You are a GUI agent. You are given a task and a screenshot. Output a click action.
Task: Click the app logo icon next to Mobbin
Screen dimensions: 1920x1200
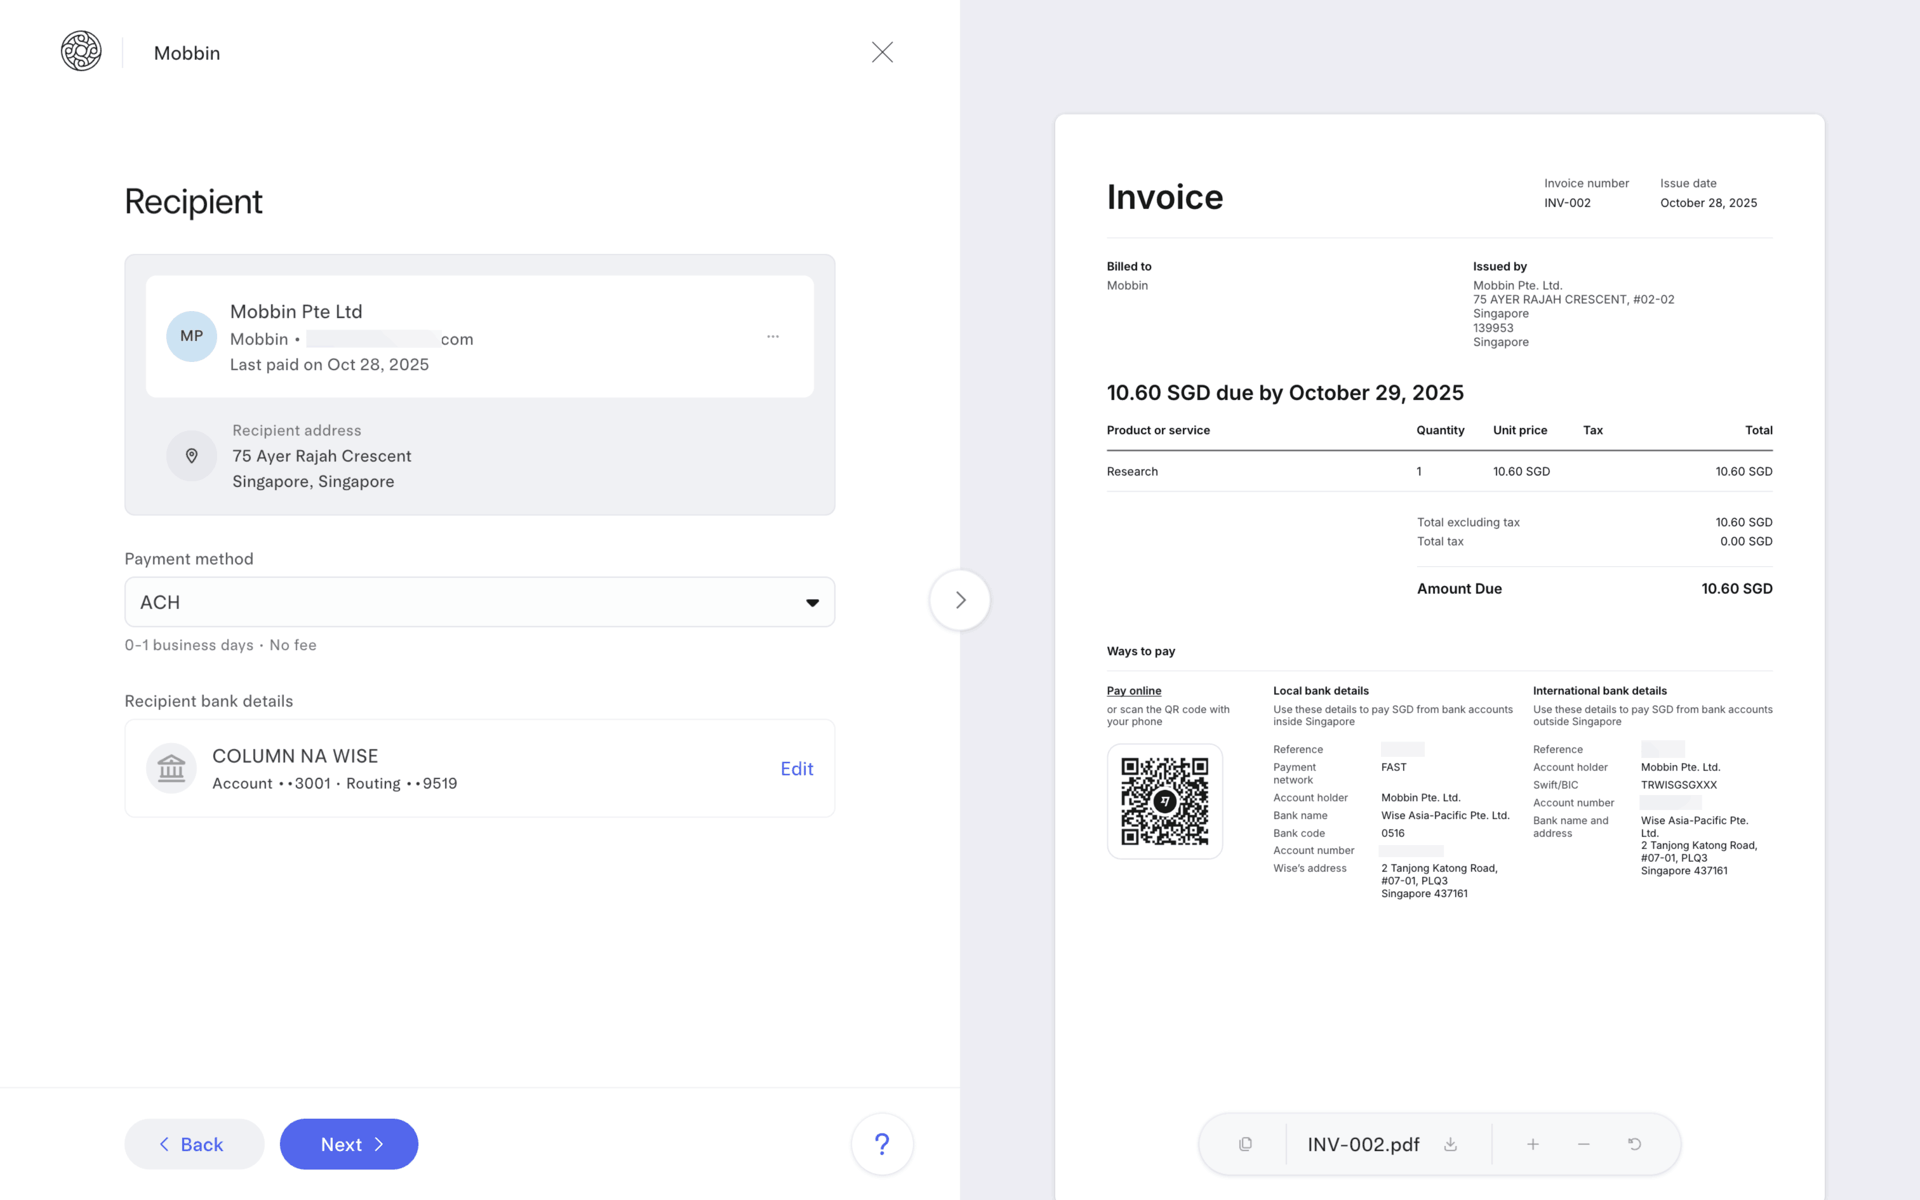click(x=81, y=51)
